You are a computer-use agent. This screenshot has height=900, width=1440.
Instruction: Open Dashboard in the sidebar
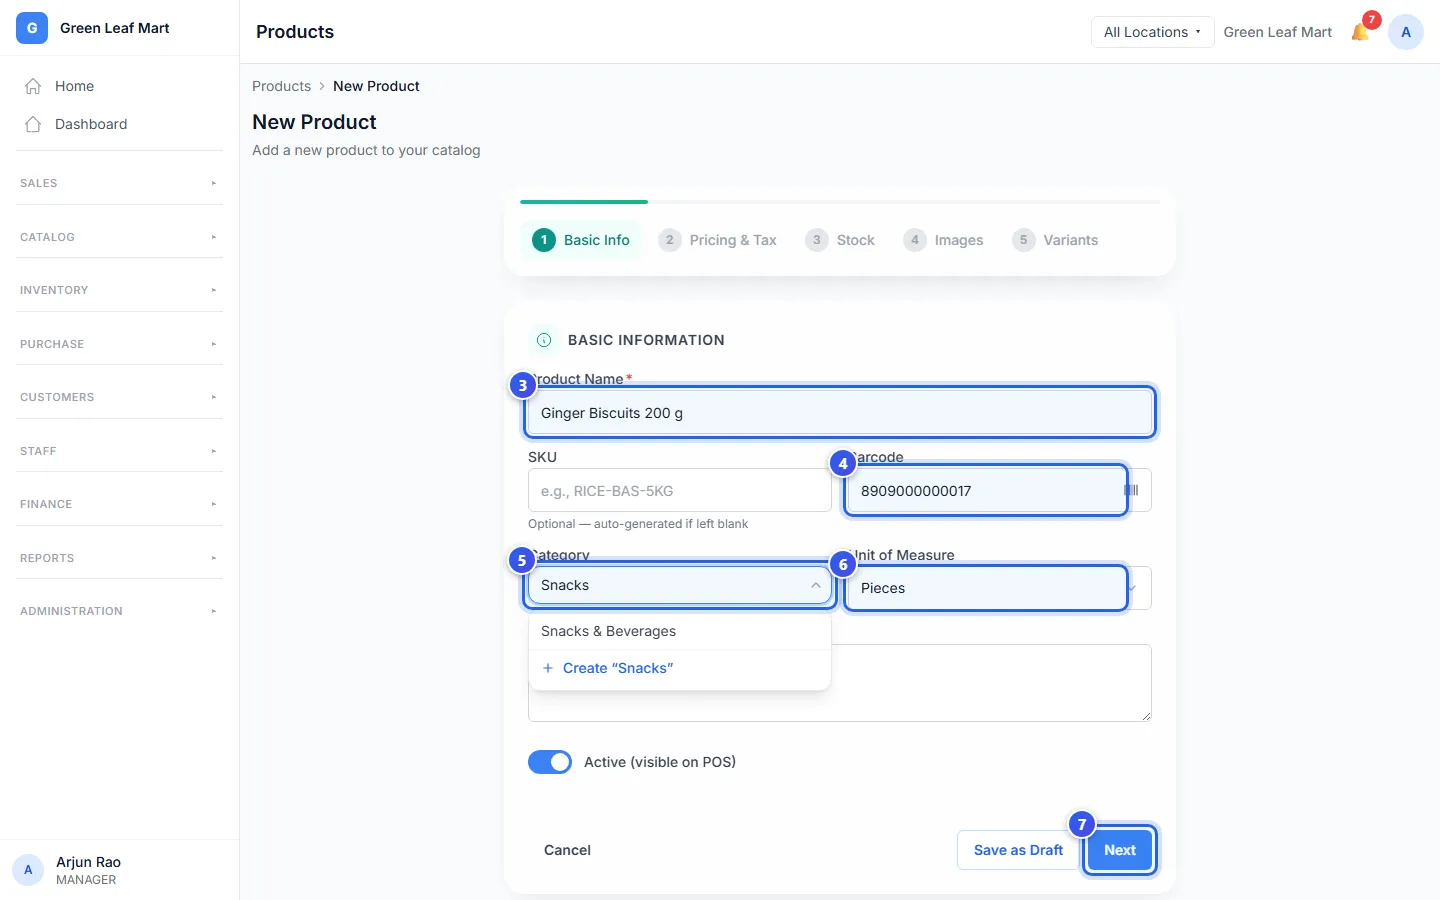pos(120,124)
